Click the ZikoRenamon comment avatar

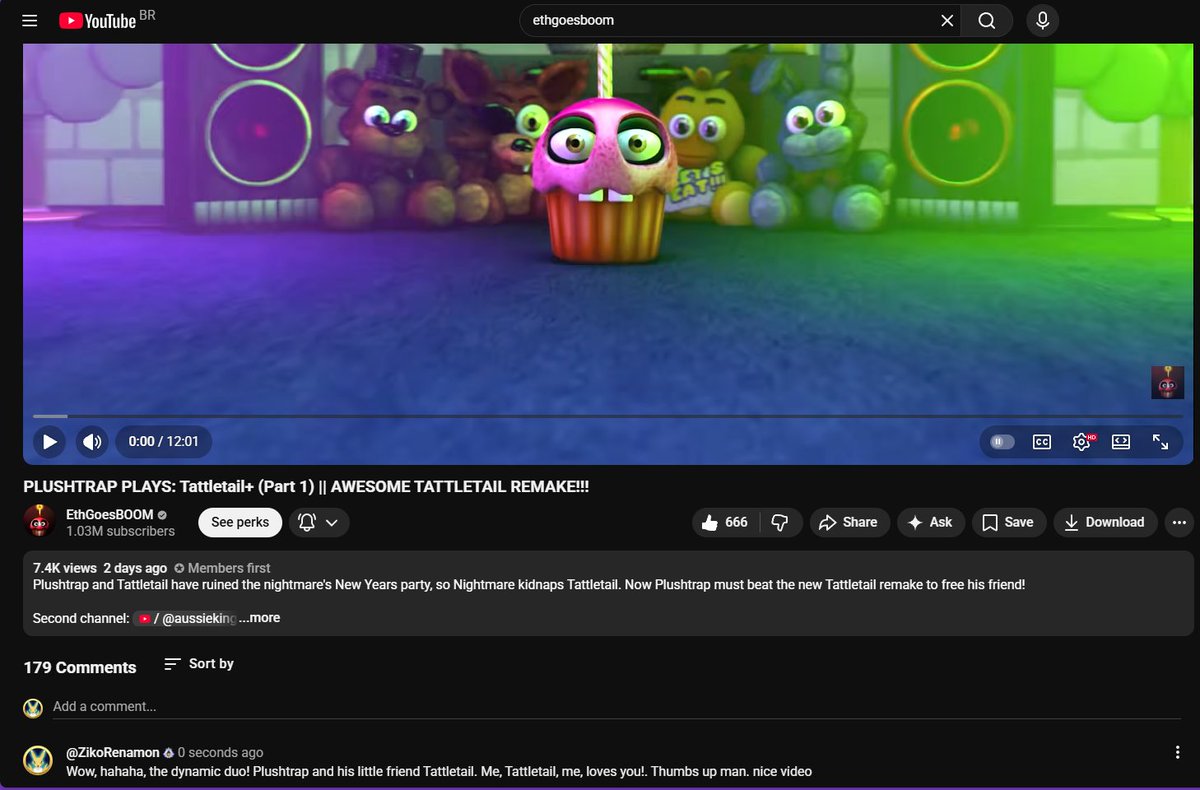pyautogui.click(x=38, y=760)
